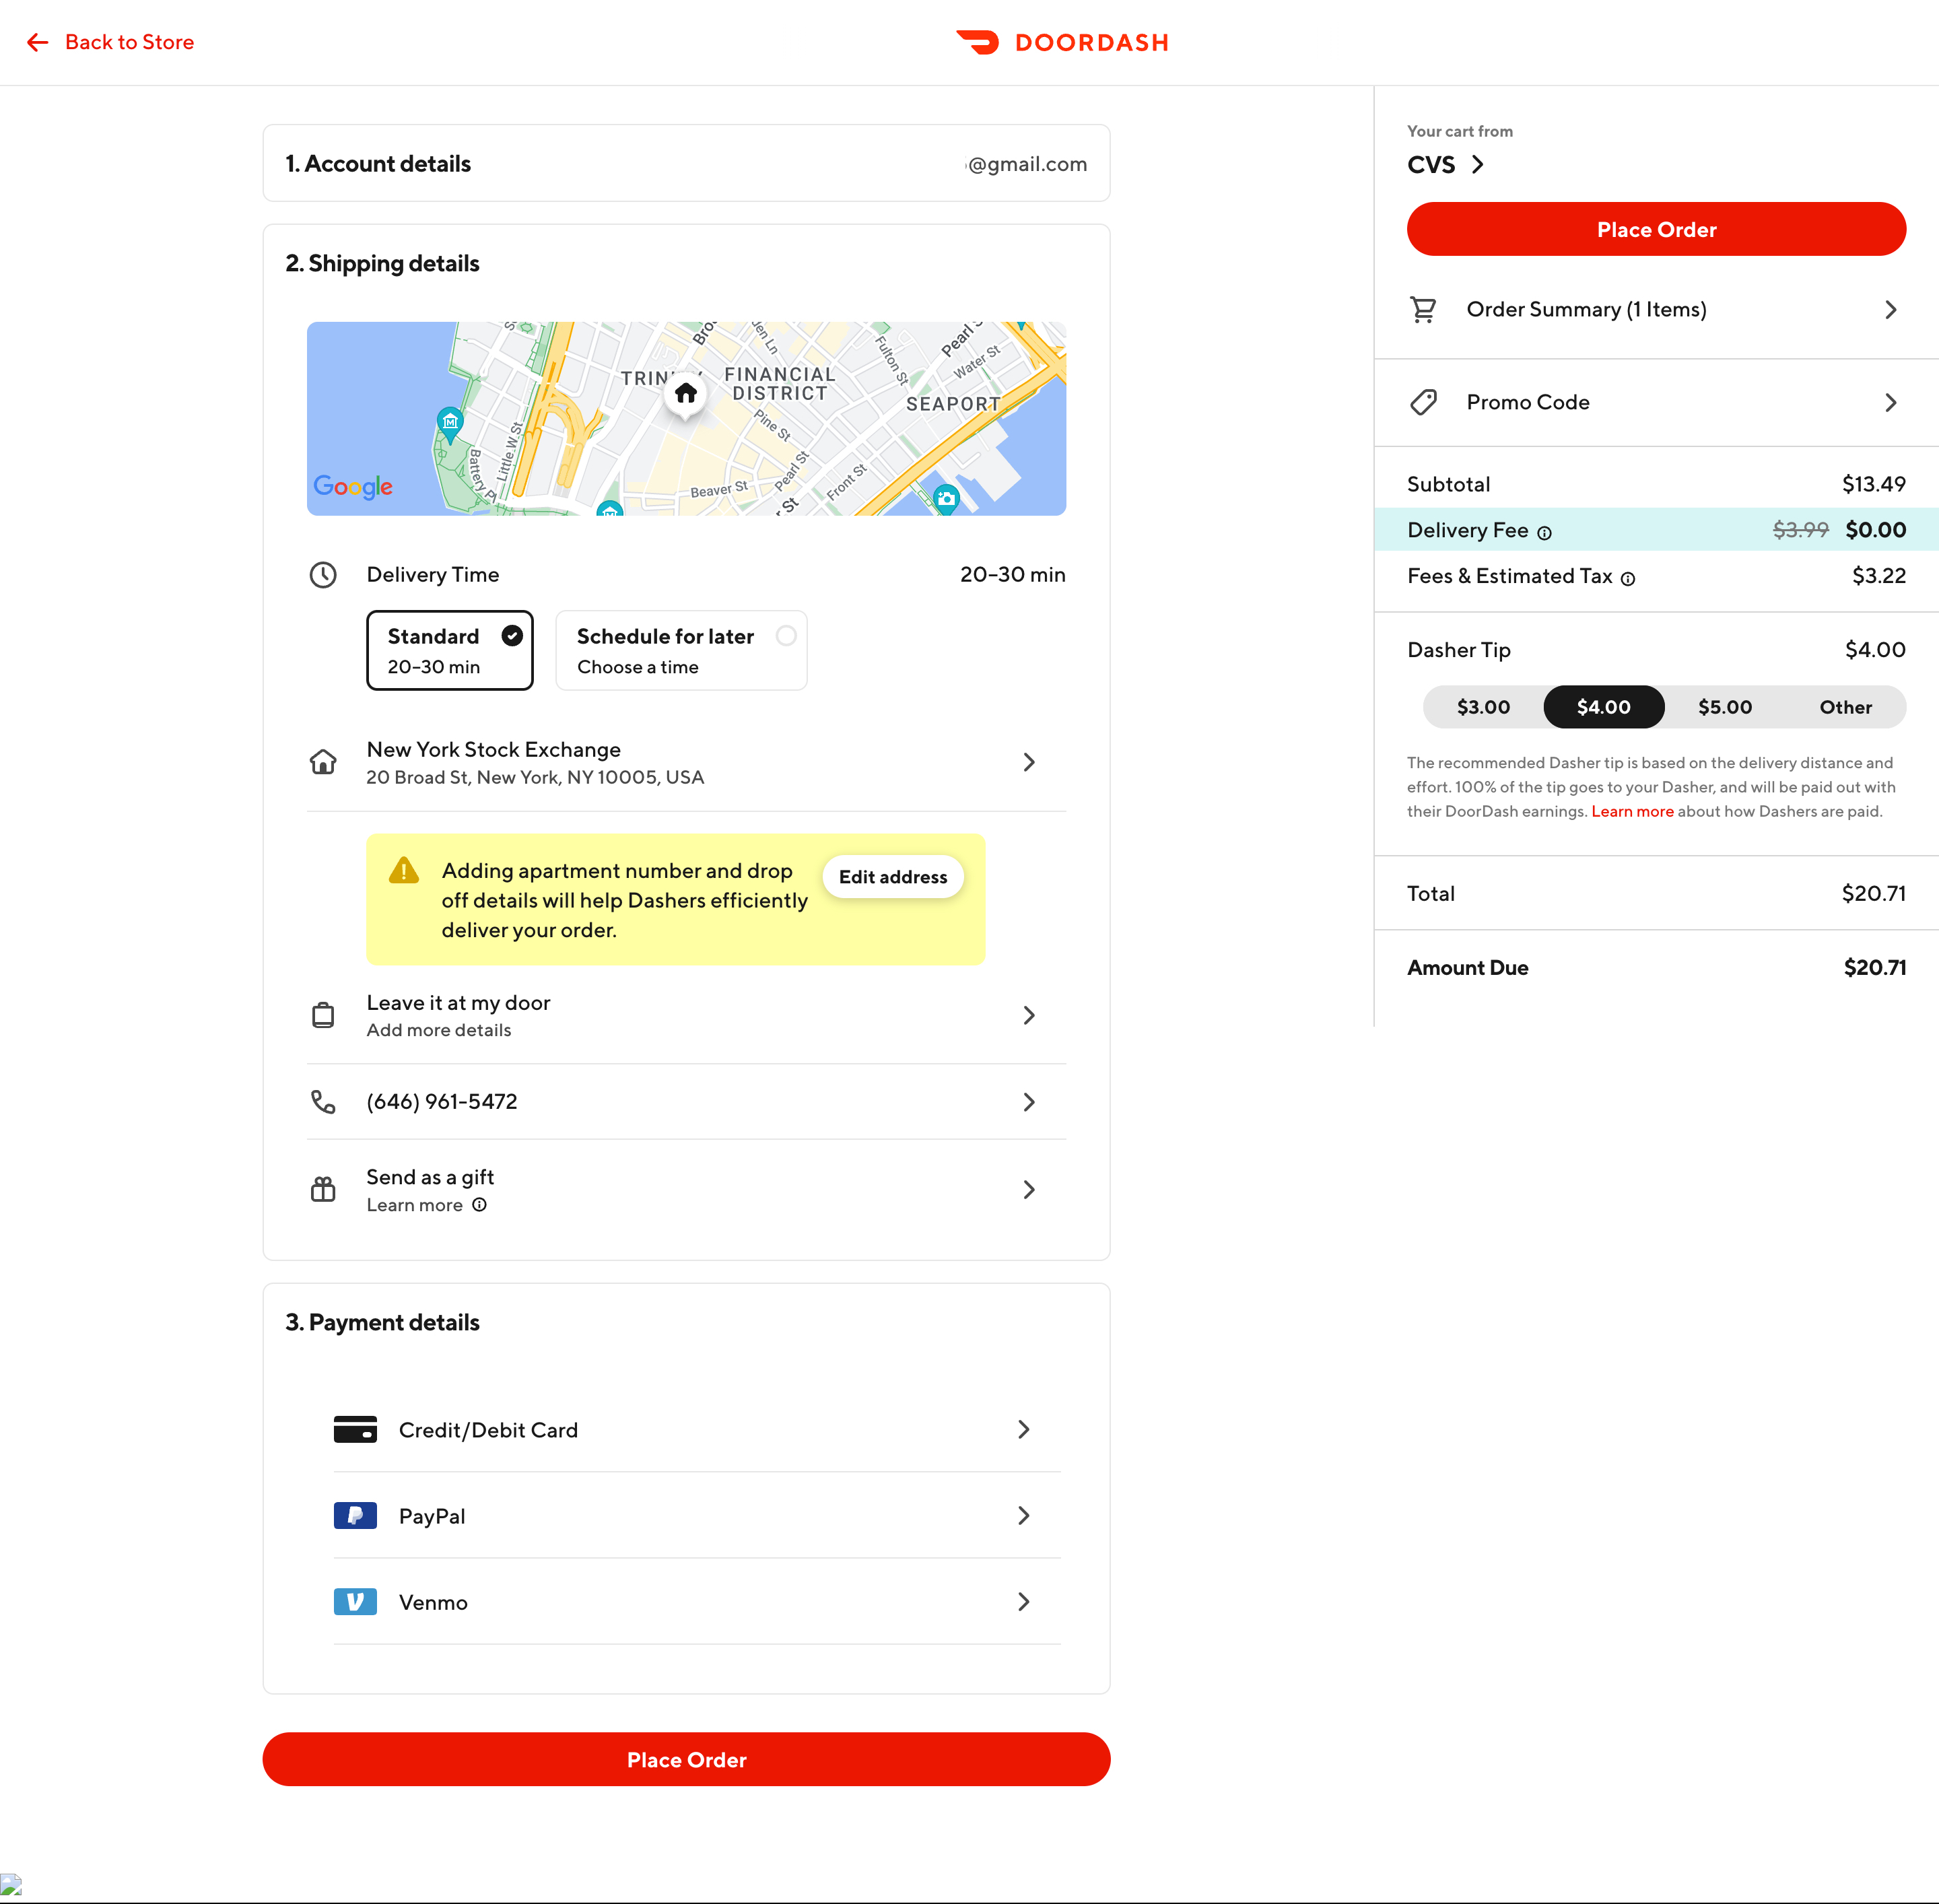Click the struck-through $3.99 delivery fee
The image size is (1939, 1904).
(x=1800, y=530)
